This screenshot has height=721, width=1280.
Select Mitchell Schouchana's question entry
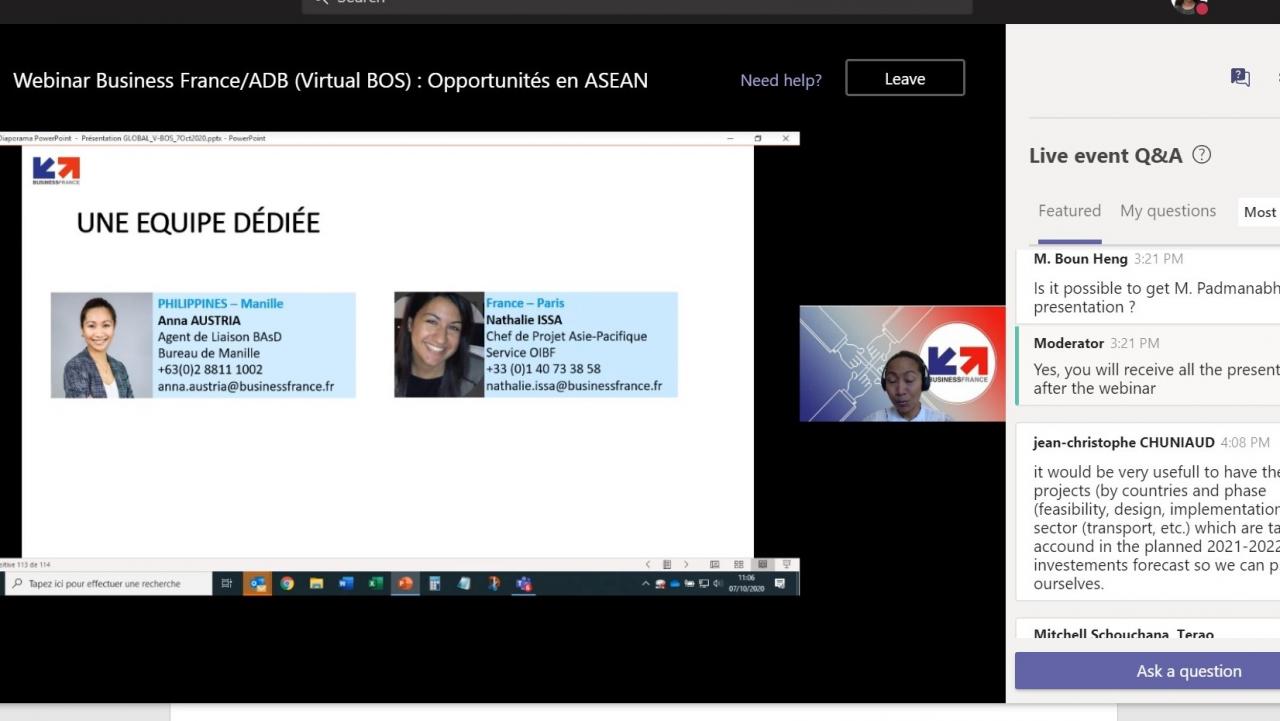pyautogui.click(x=1148, y=629)
